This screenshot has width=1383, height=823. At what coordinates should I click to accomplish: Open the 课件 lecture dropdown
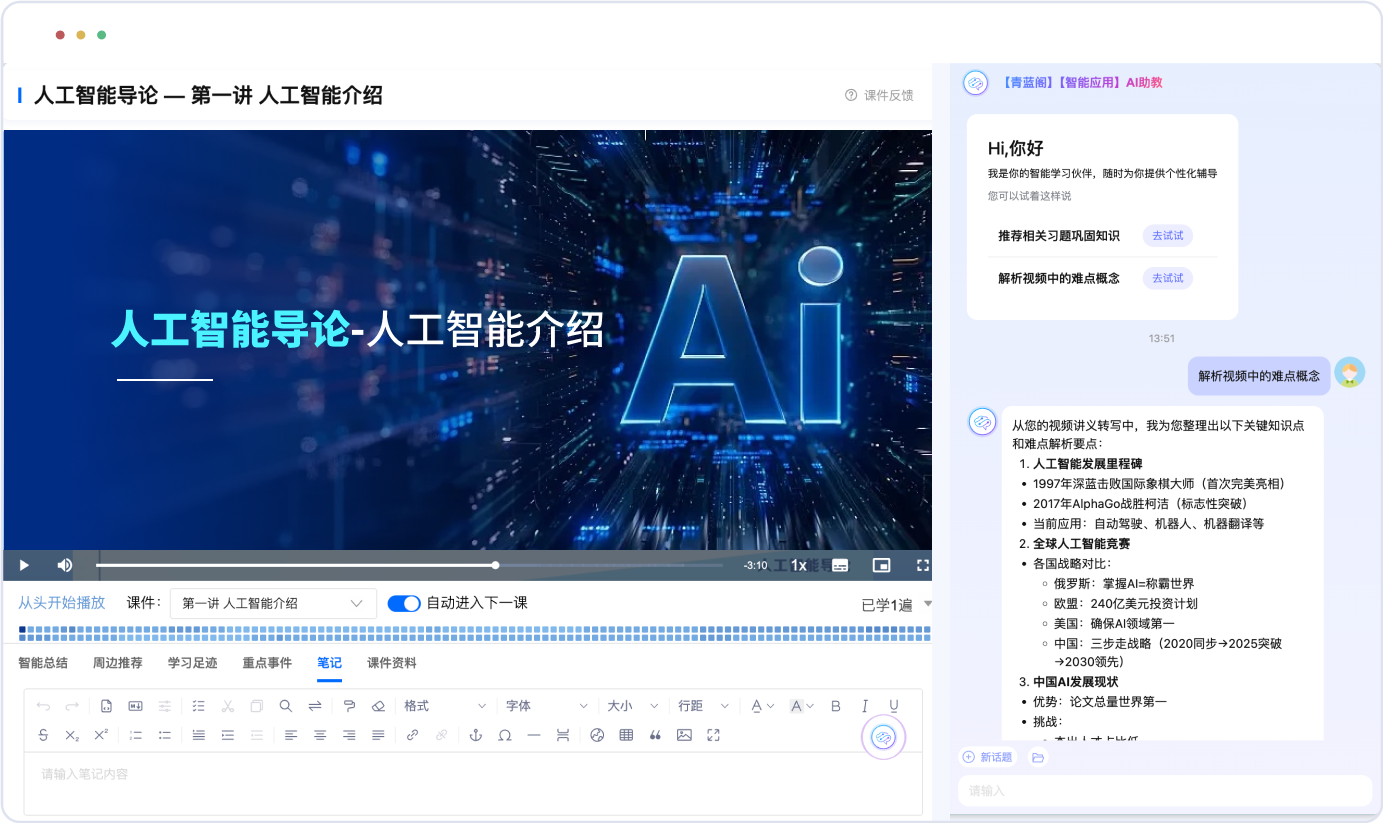(x=273, y=603)
